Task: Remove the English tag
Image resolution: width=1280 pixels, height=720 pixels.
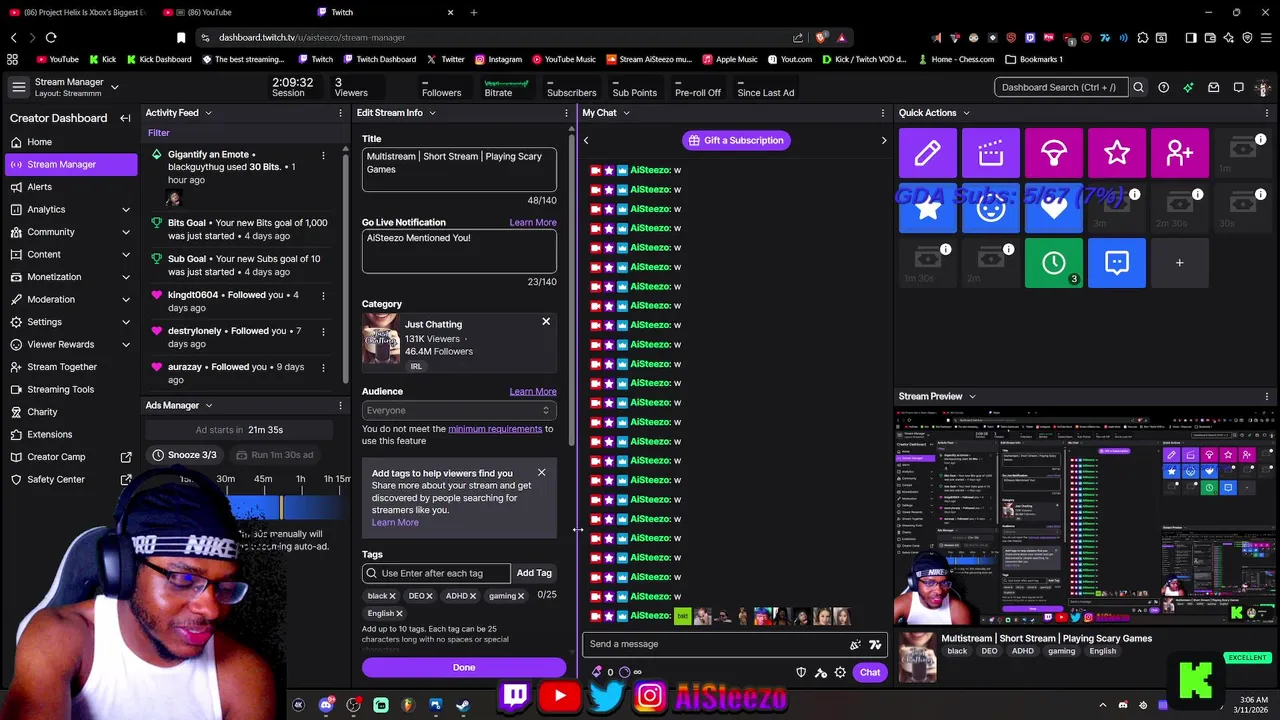Action: click(x=399, y=614)
